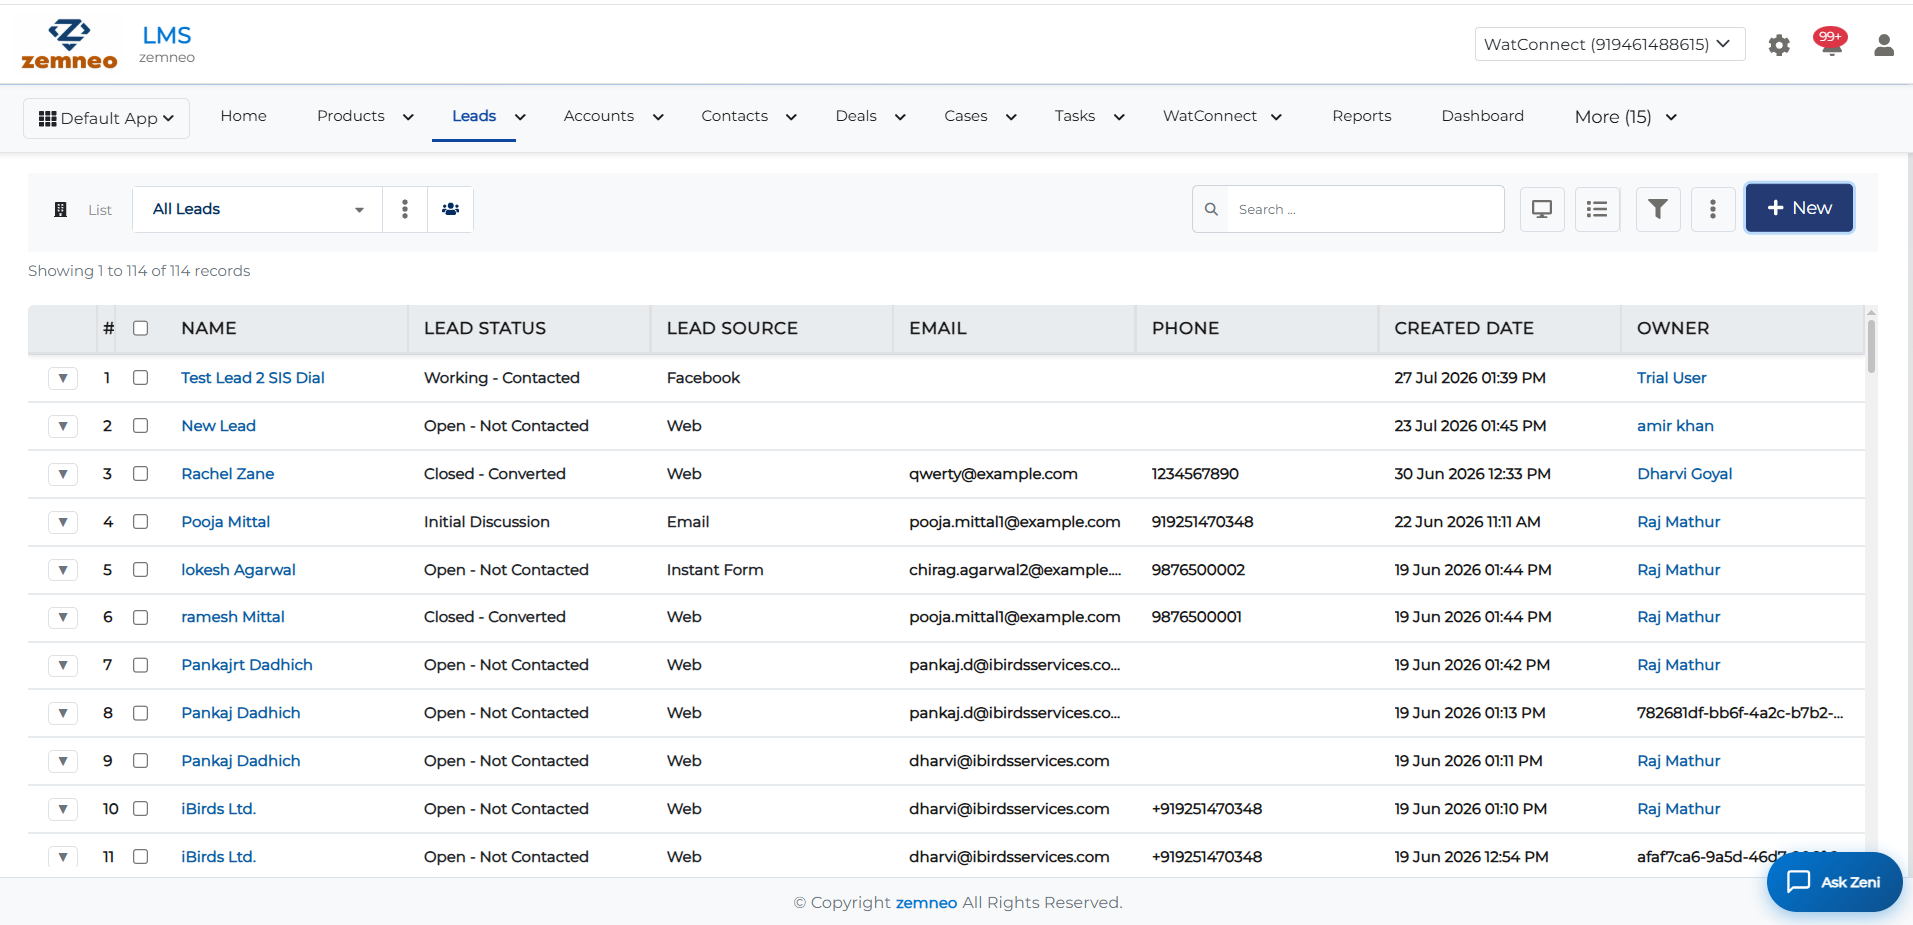Click 'Instant Form' lead source cell

(x=715, y=570)
